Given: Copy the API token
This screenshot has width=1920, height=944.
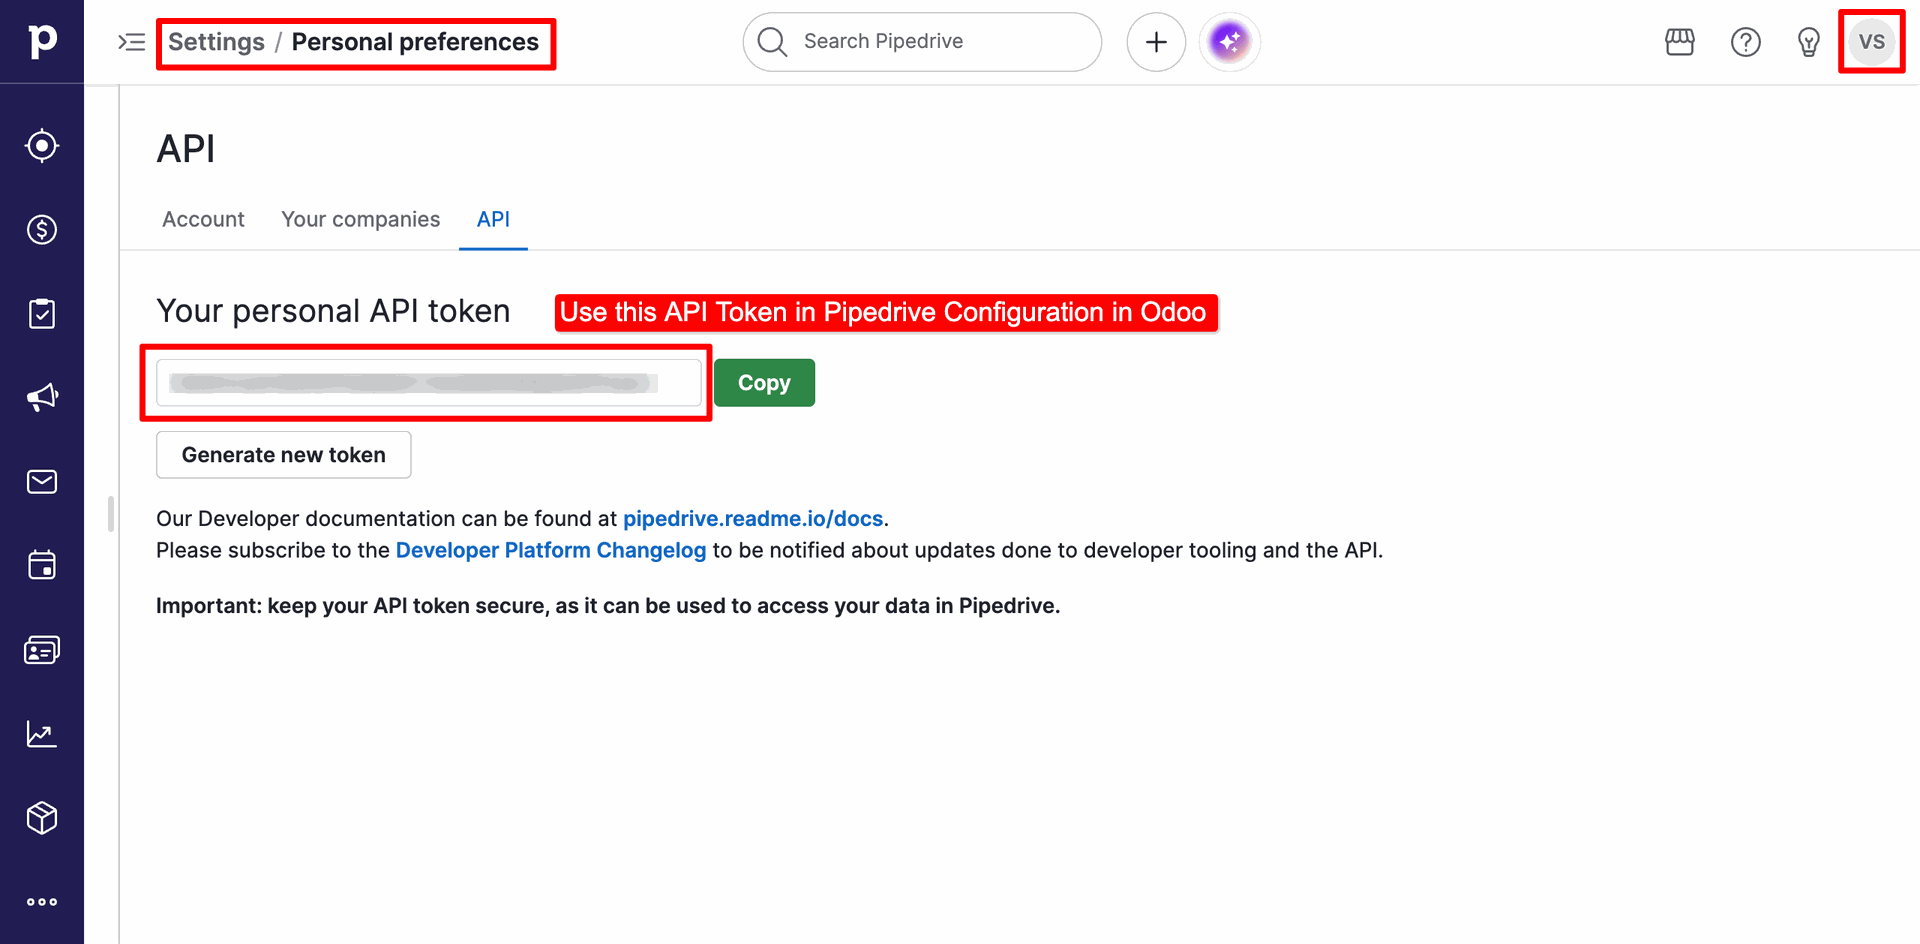Looking at the screenshot, I should coord(764,383).
